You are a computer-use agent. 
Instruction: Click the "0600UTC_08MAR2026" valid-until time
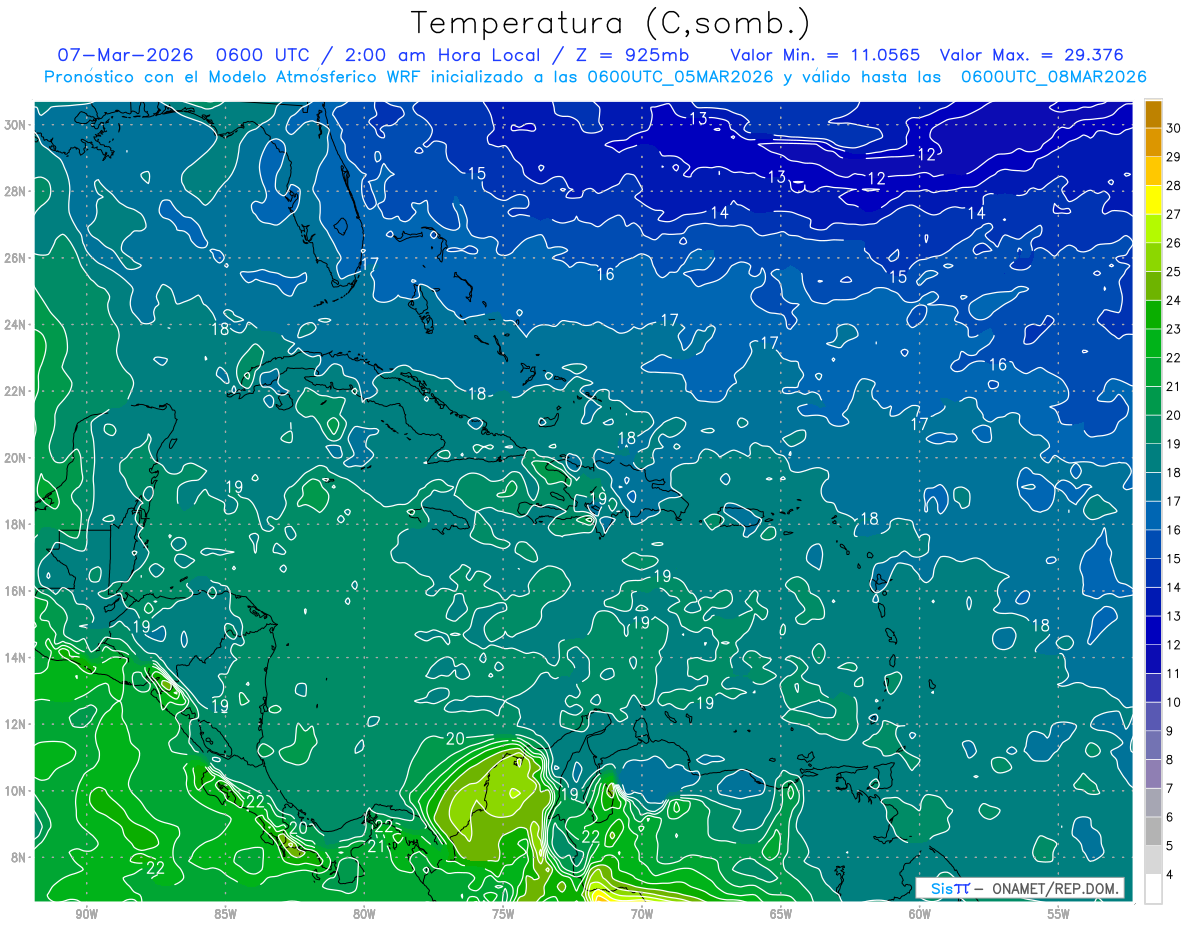[x=1053, y=77]
